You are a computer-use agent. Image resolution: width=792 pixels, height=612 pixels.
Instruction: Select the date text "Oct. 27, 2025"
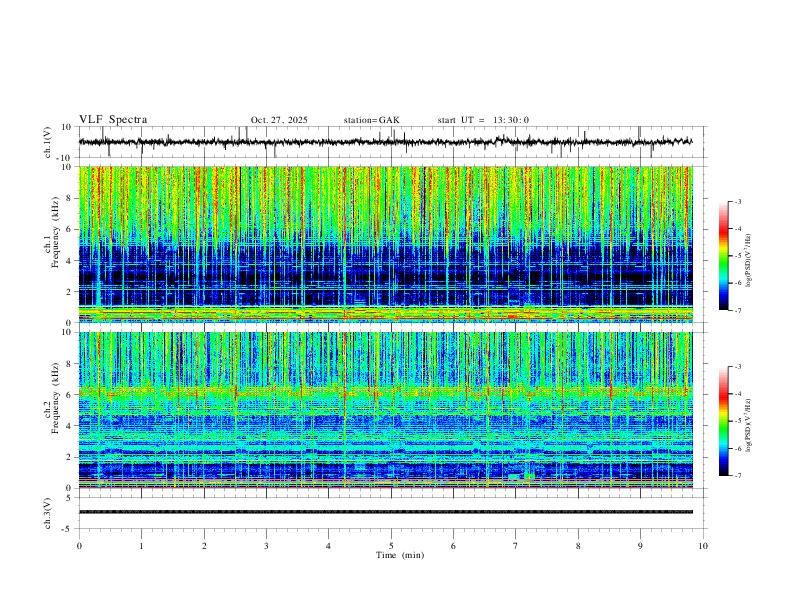point(279,120)
